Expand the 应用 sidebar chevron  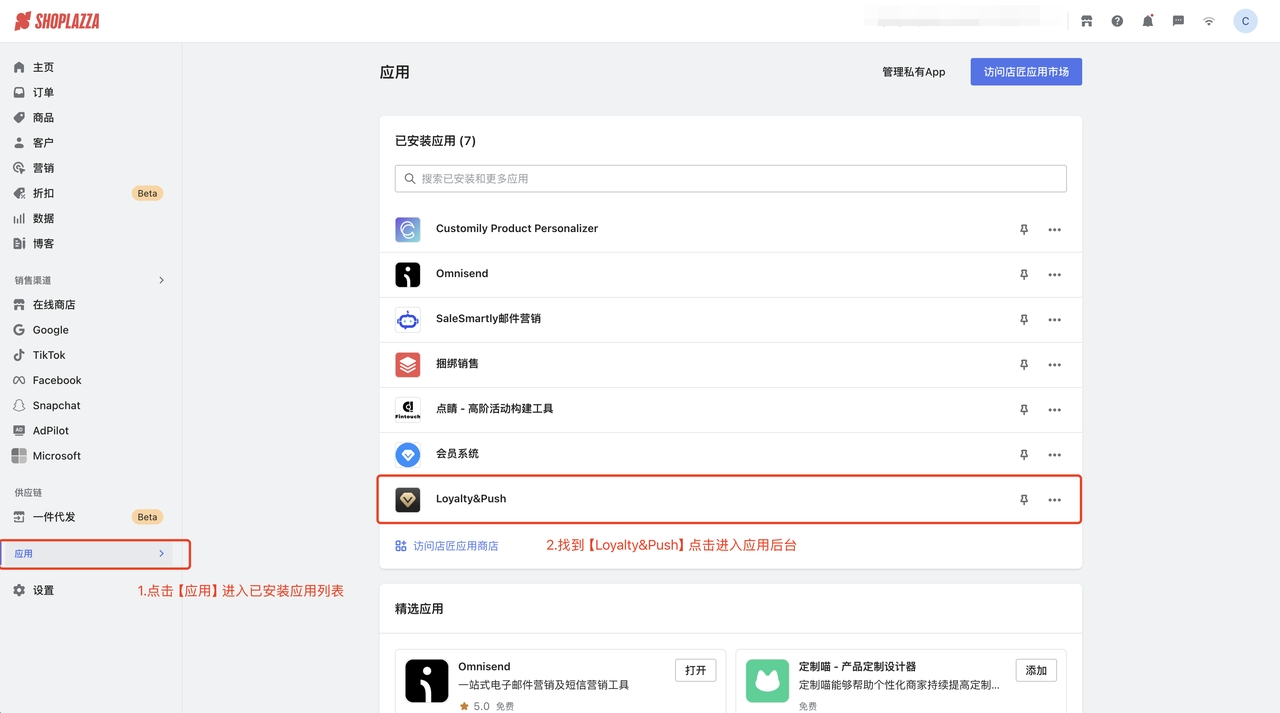(162, 553)
